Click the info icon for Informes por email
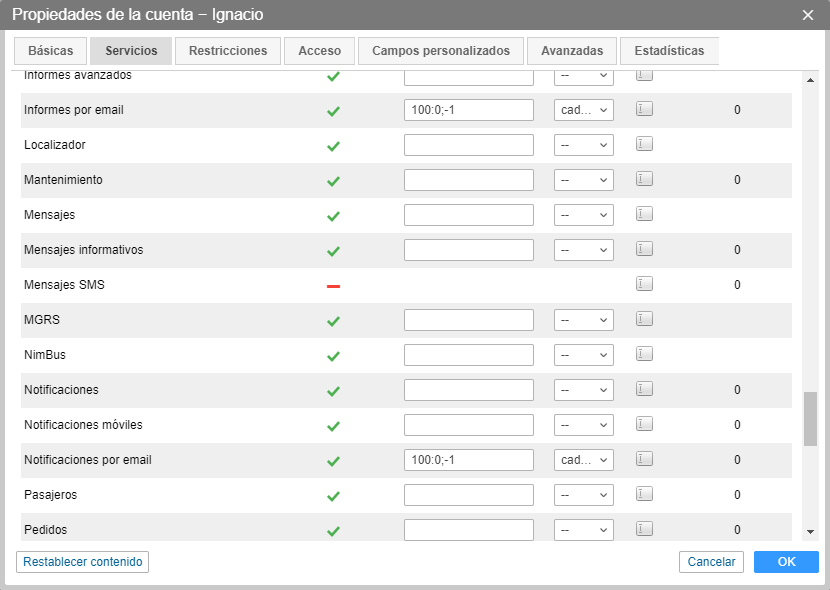This screenshot has height=590, width=830. tap(644, 109)
